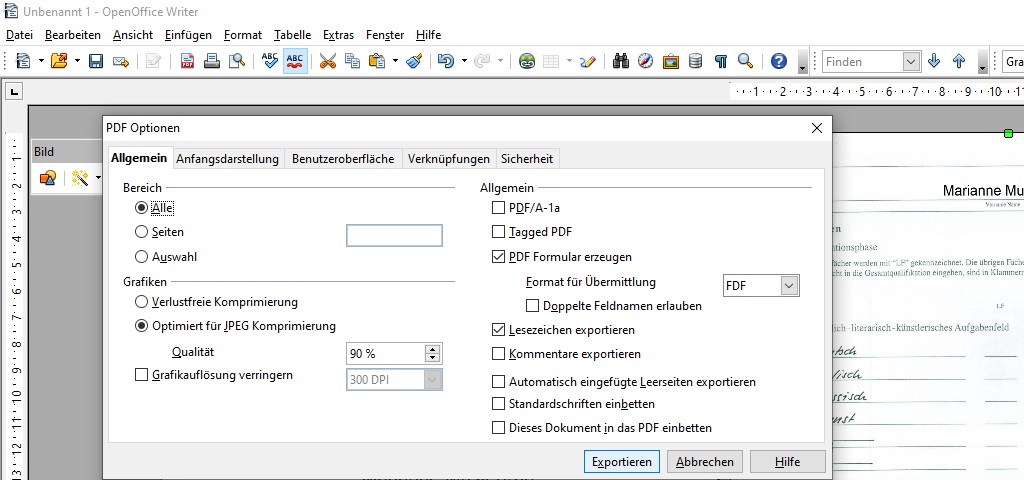Image resolution: width=1024 pixels, height=480 pixels.
Task: Click the Show Draw Functions pencil icon
Action: 587,61
